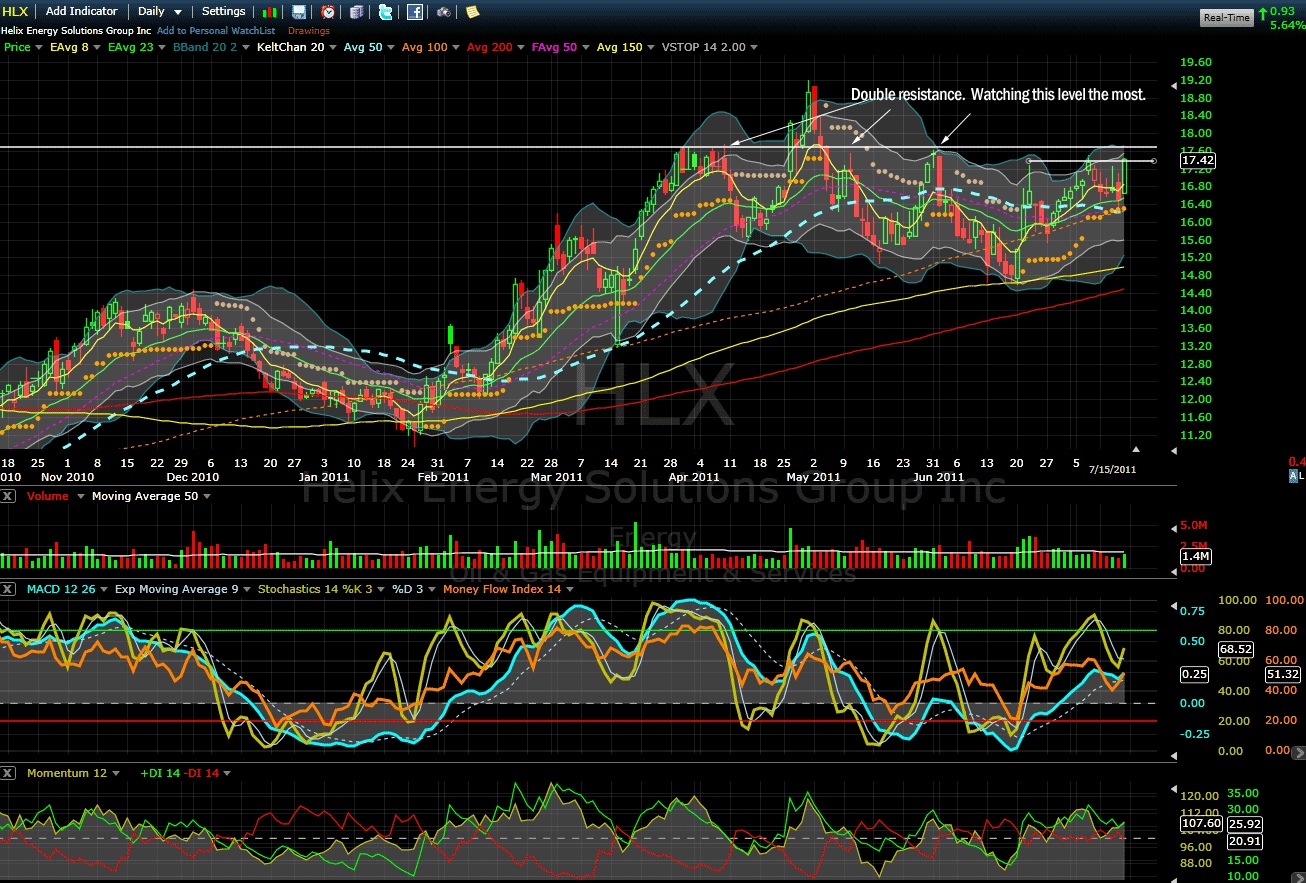Close the Volume panel with its X
The width and height of the screenshot is (1306, 883).
[x=9, y=495]
